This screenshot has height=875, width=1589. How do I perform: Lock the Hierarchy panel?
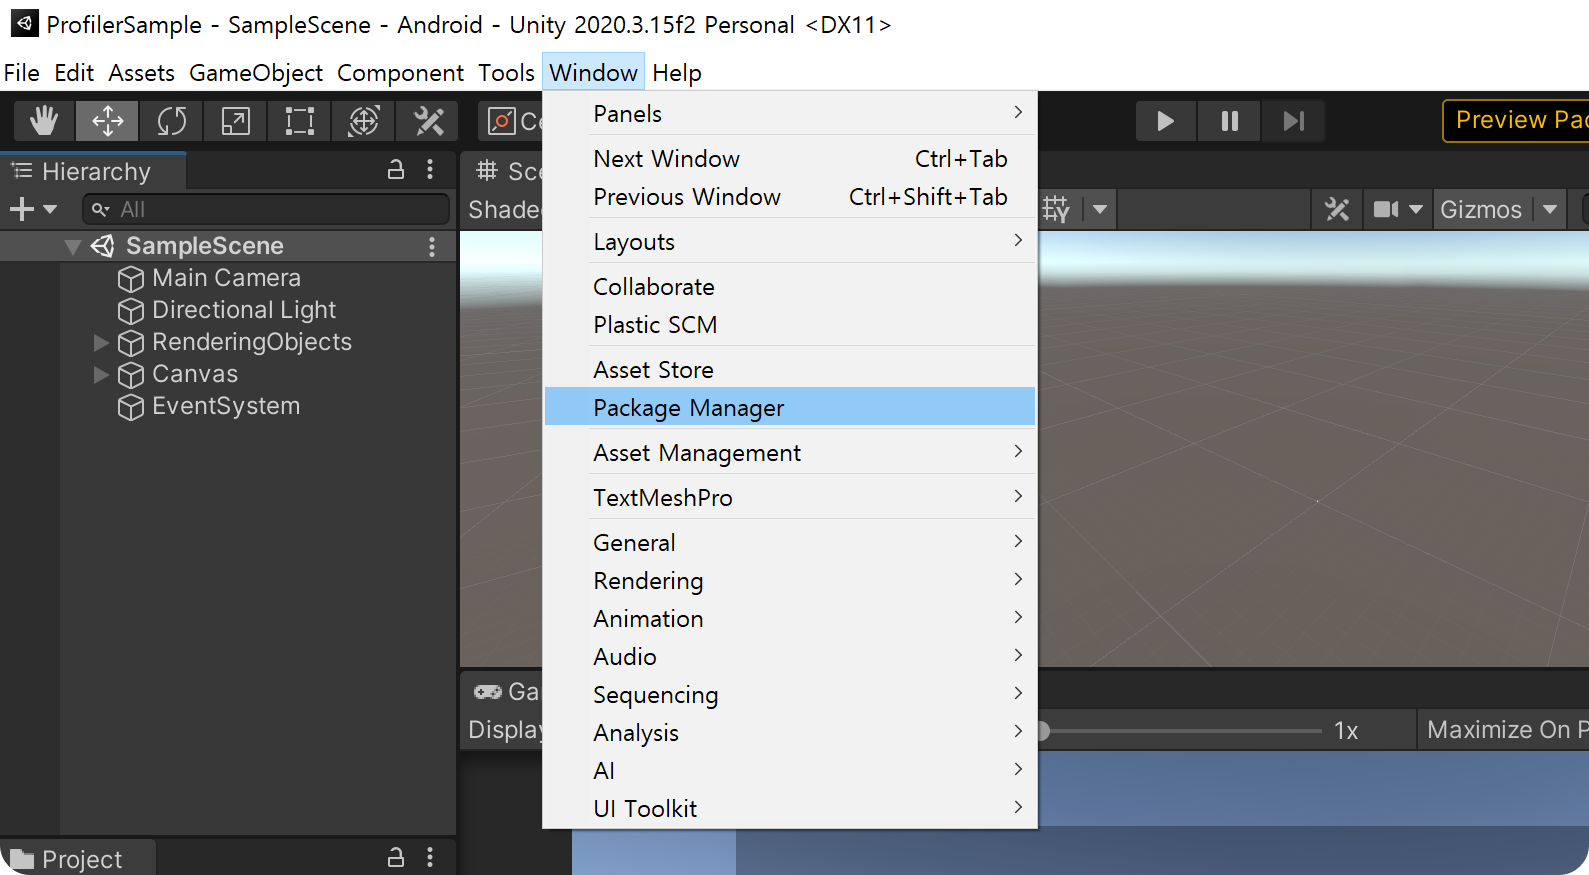pos(396,170)
